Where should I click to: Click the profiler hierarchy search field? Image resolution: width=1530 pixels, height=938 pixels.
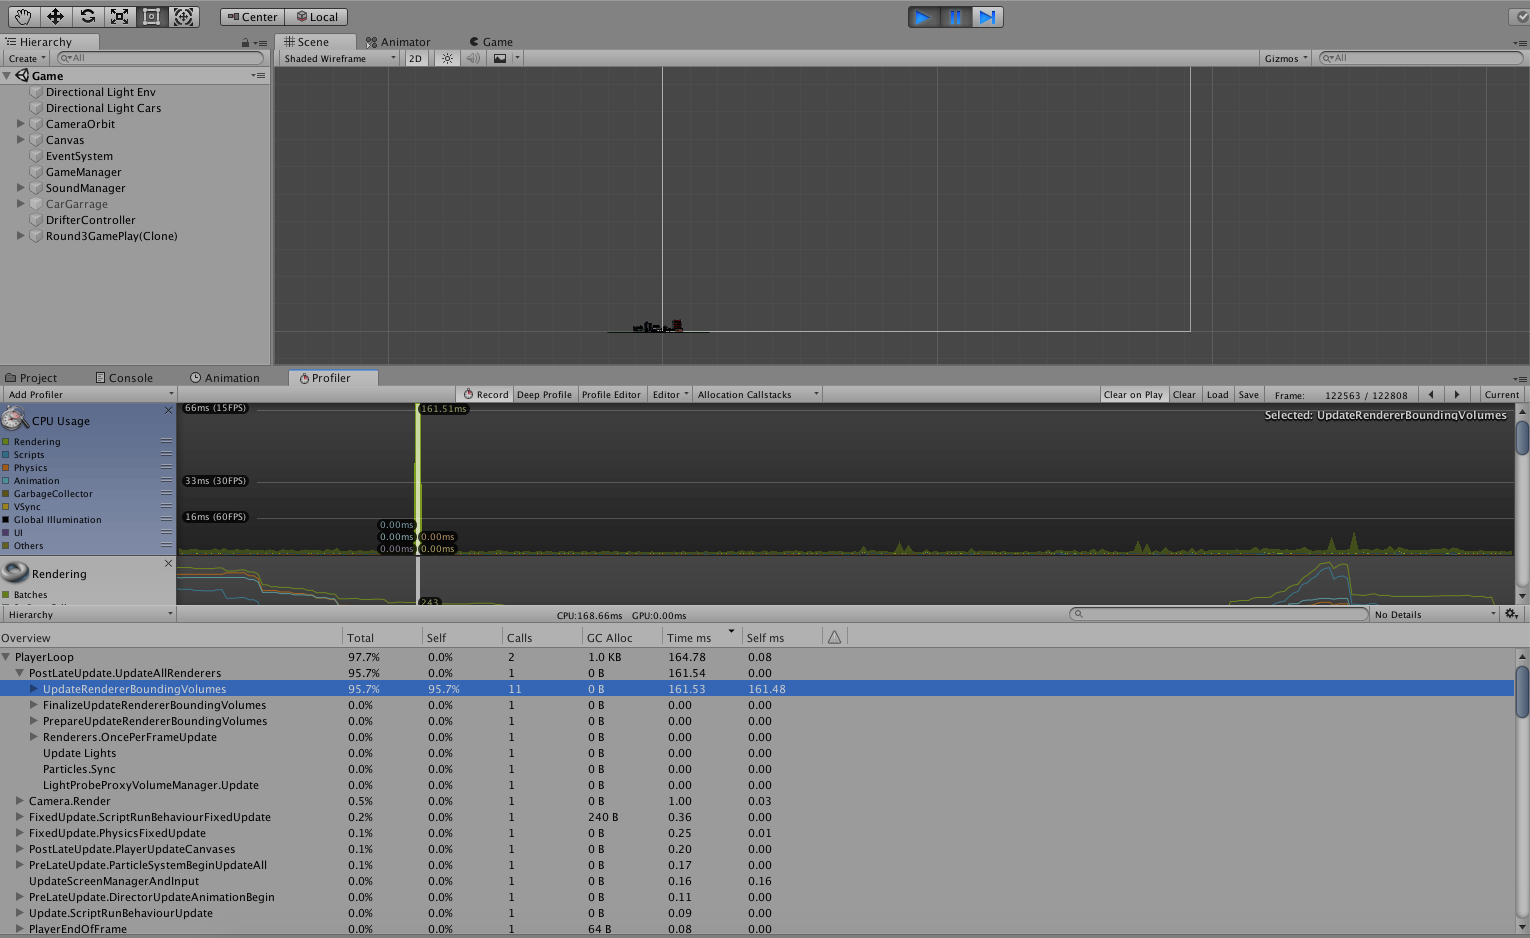point(1218,614)
